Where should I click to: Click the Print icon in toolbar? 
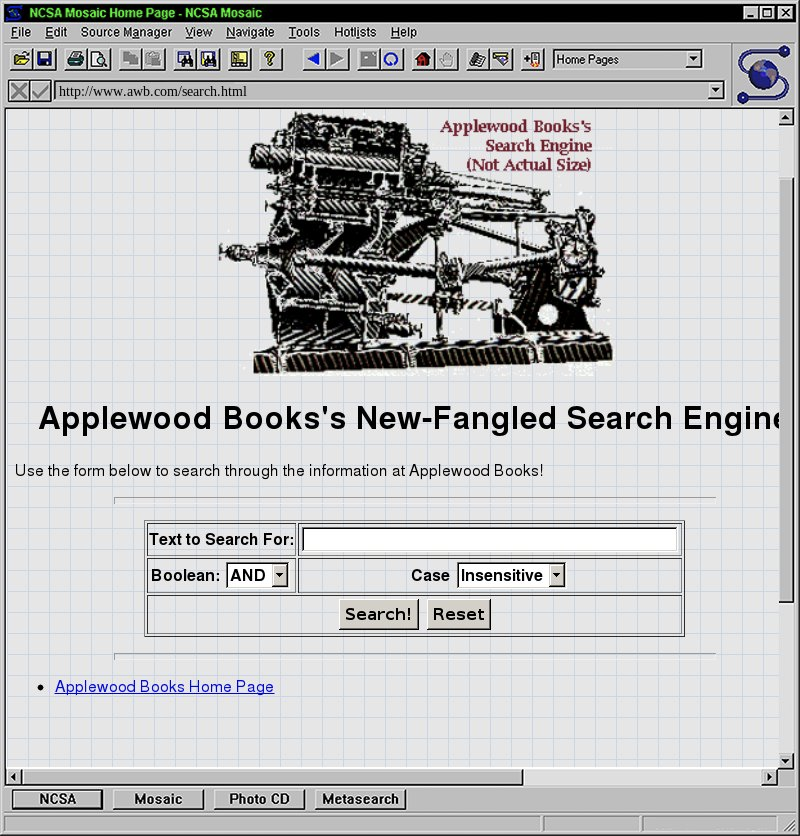76,60
